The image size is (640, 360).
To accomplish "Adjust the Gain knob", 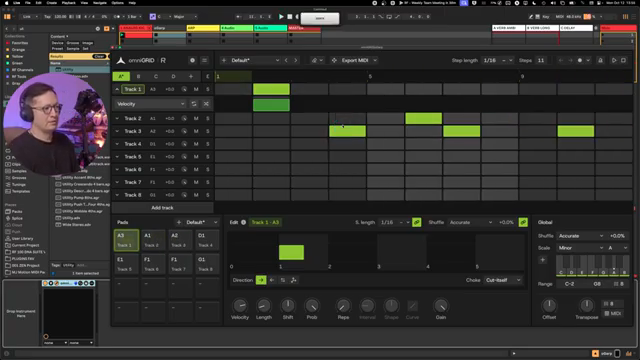I will point(440,306).
